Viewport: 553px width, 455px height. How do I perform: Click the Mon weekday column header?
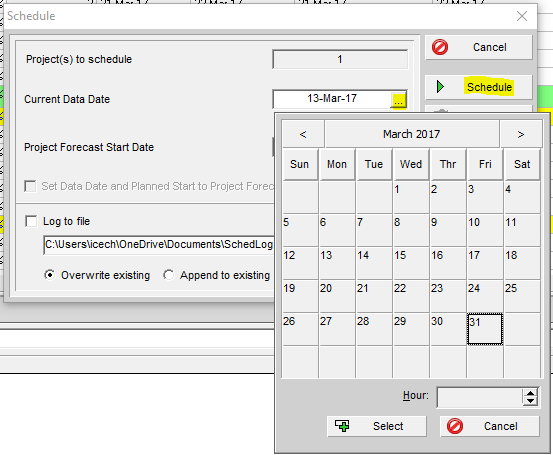337,164
